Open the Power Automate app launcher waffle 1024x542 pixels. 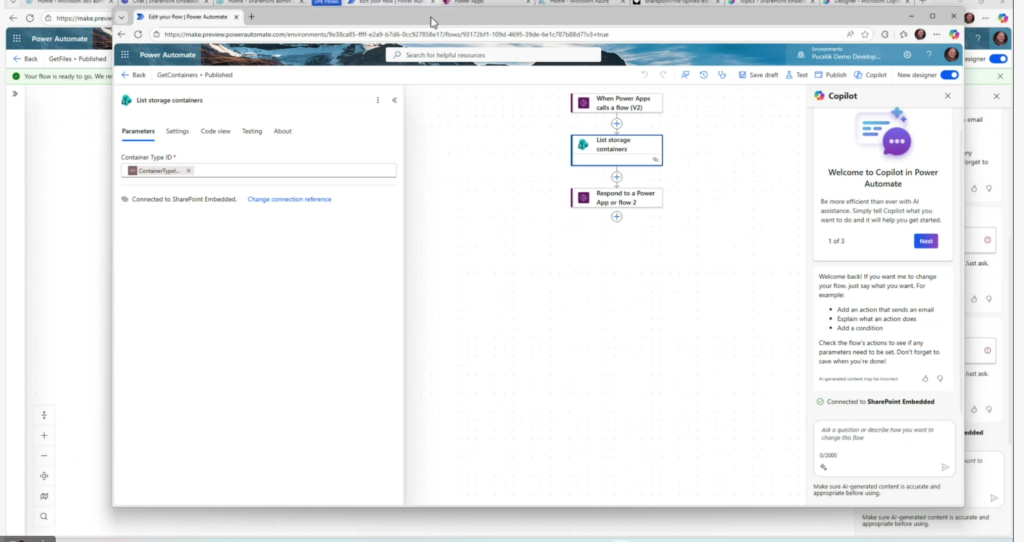126,55
